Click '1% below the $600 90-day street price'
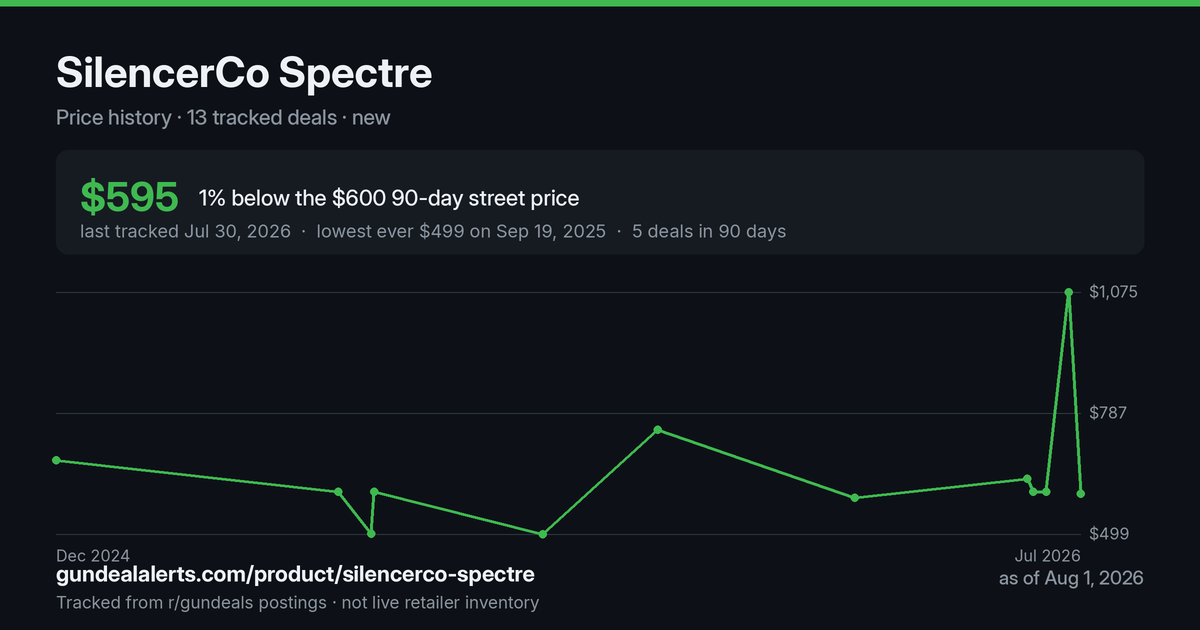1200x630 pixels. coord(389,198)
